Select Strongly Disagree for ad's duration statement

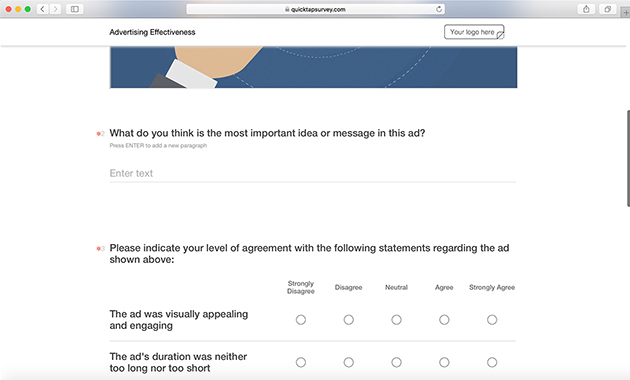301,362
